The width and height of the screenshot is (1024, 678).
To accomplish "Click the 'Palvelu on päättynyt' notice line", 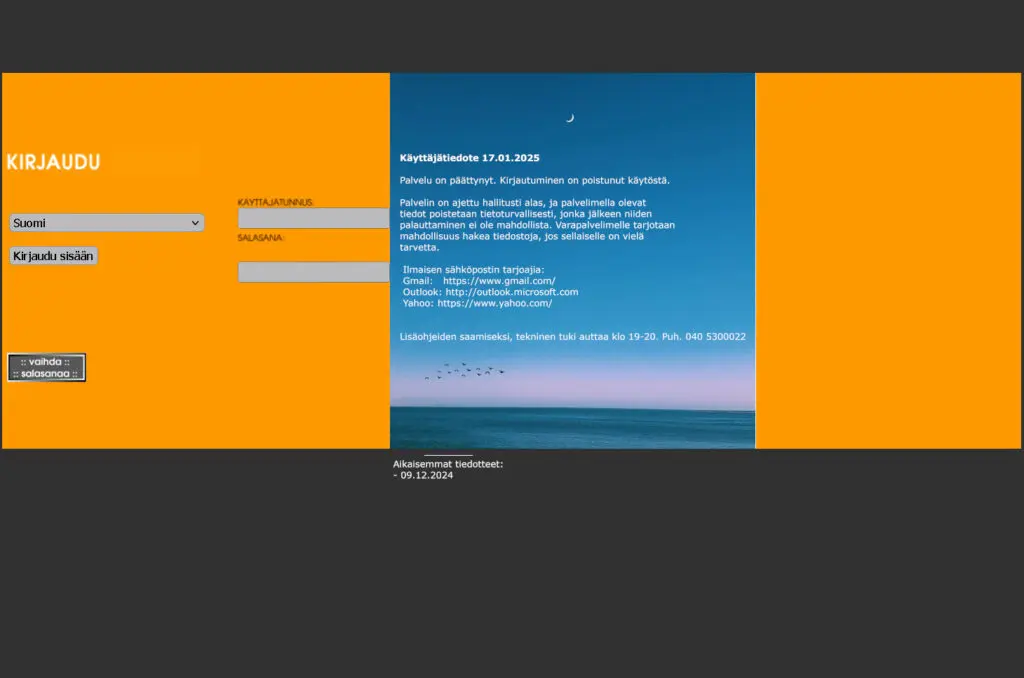I will pos(534,180).
